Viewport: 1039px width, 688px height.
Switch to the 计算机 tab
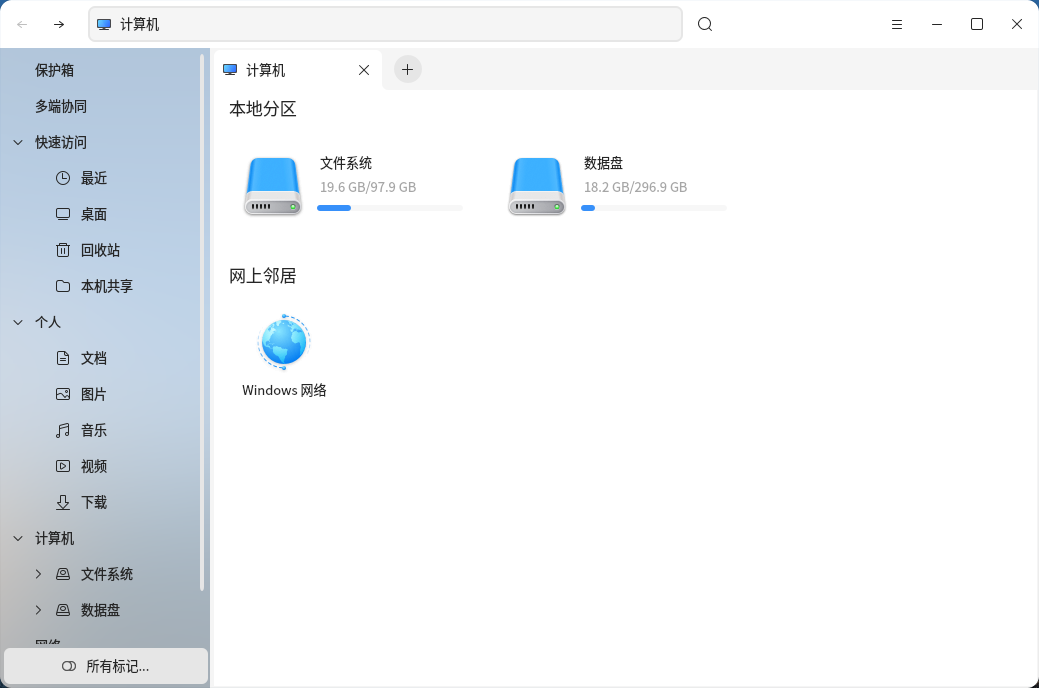[x=298, y=70]
